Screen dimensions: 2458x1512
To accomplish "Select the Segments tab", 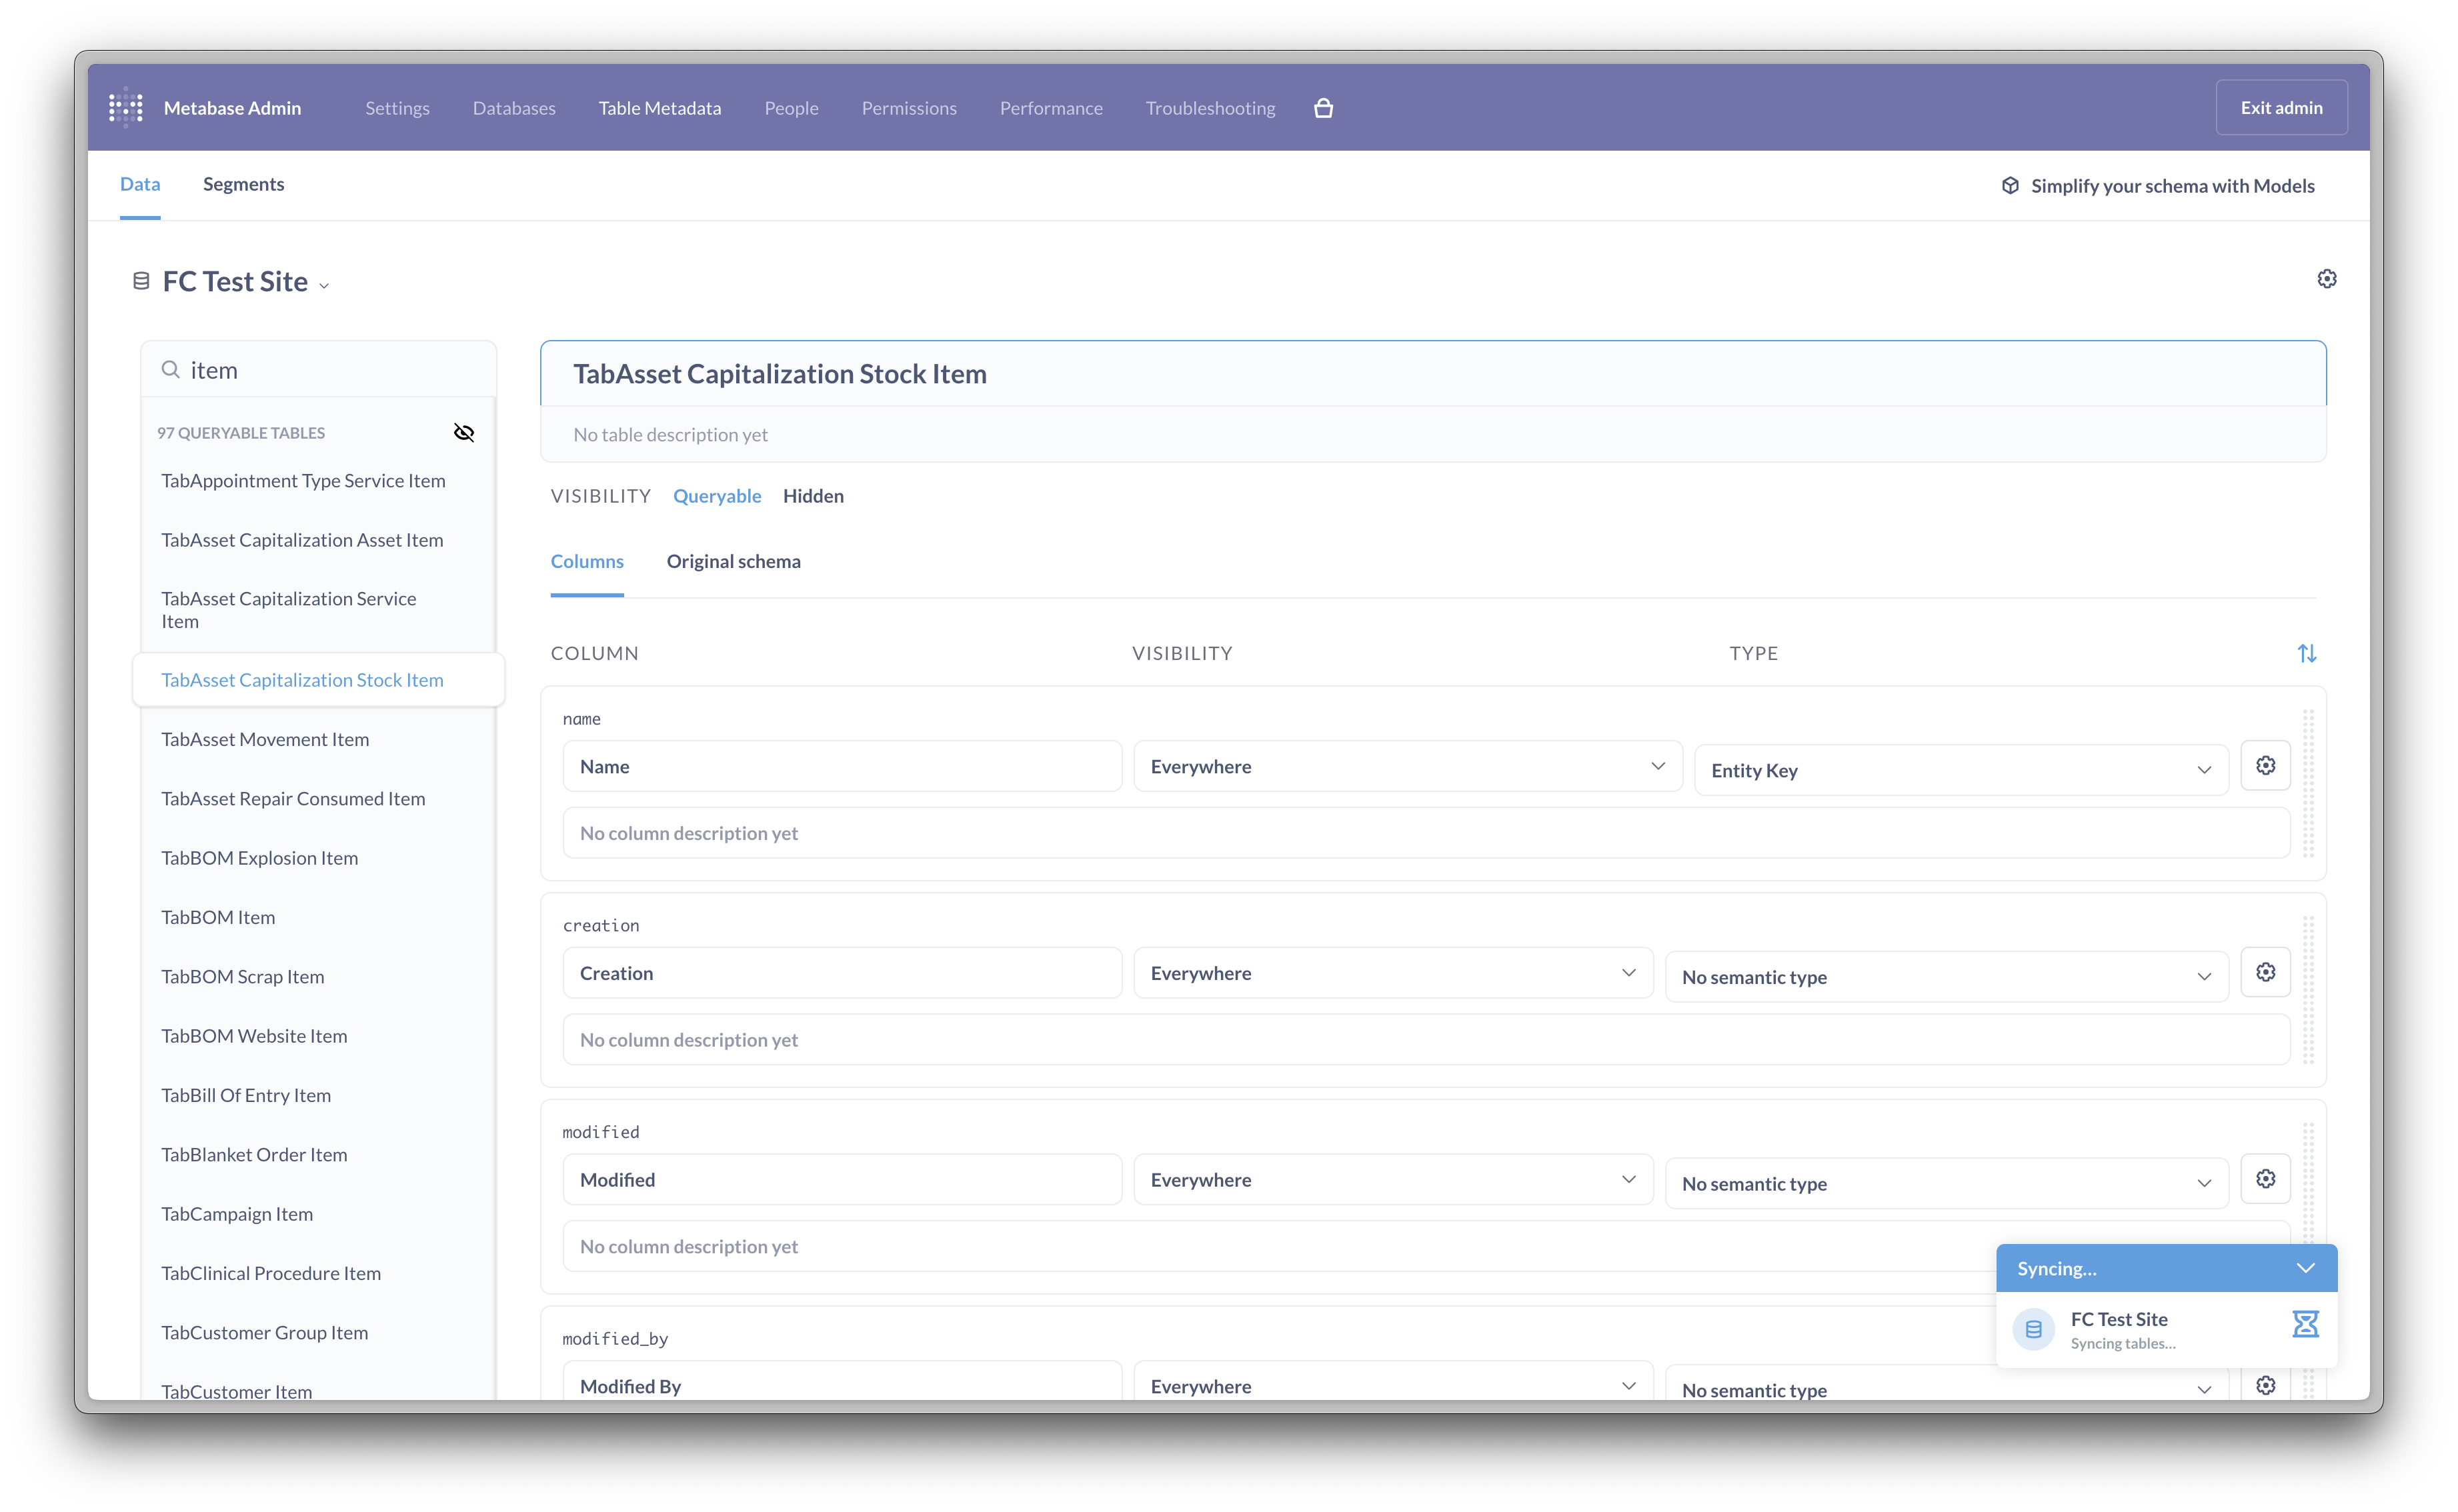I will (x=244, y=183).
